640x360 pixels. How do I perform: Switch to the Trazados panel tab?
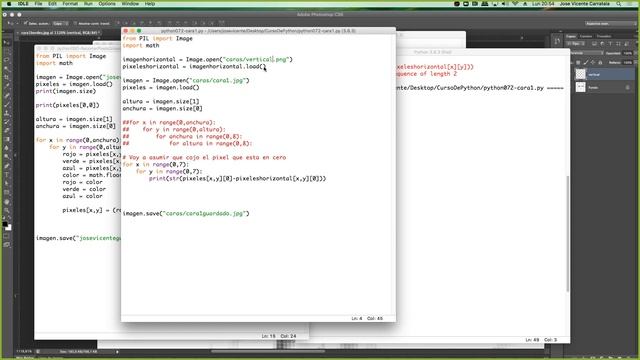[x=604, y=36]
